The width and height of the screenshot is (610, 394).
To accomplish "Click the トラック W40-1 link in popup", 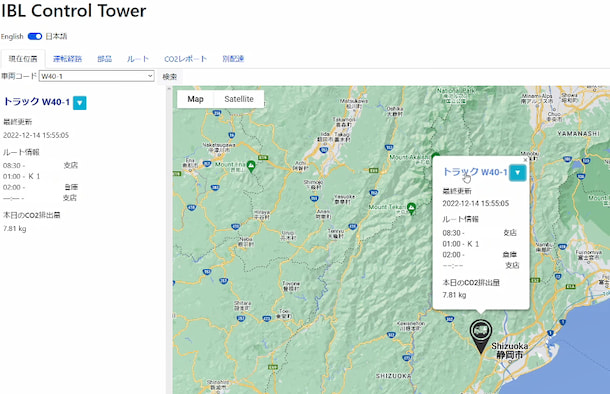I will coord(475,172).
